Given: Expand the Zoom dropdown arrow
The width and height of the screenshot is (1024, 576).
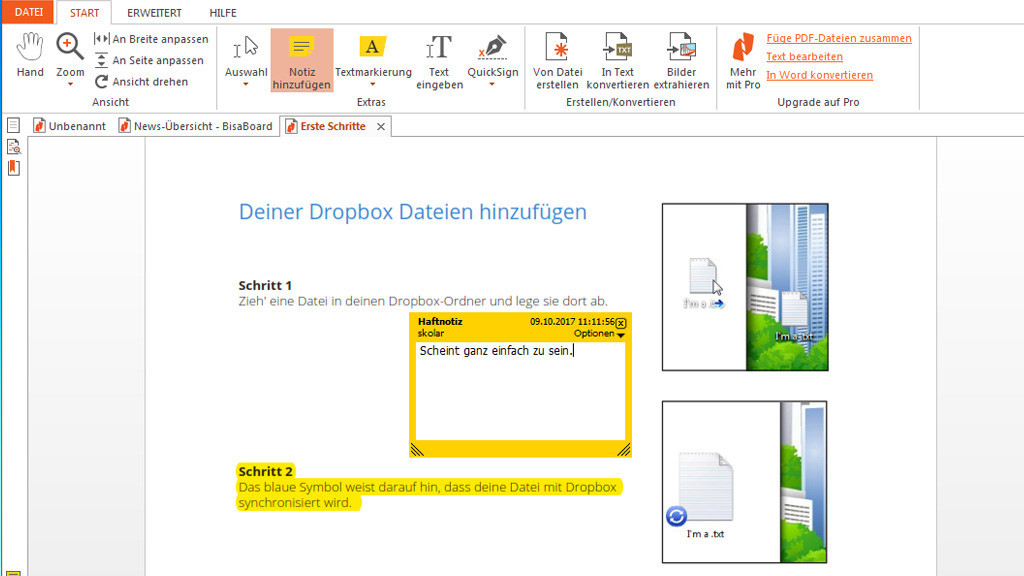Looking at the screenshot, I should coord(70,85).
